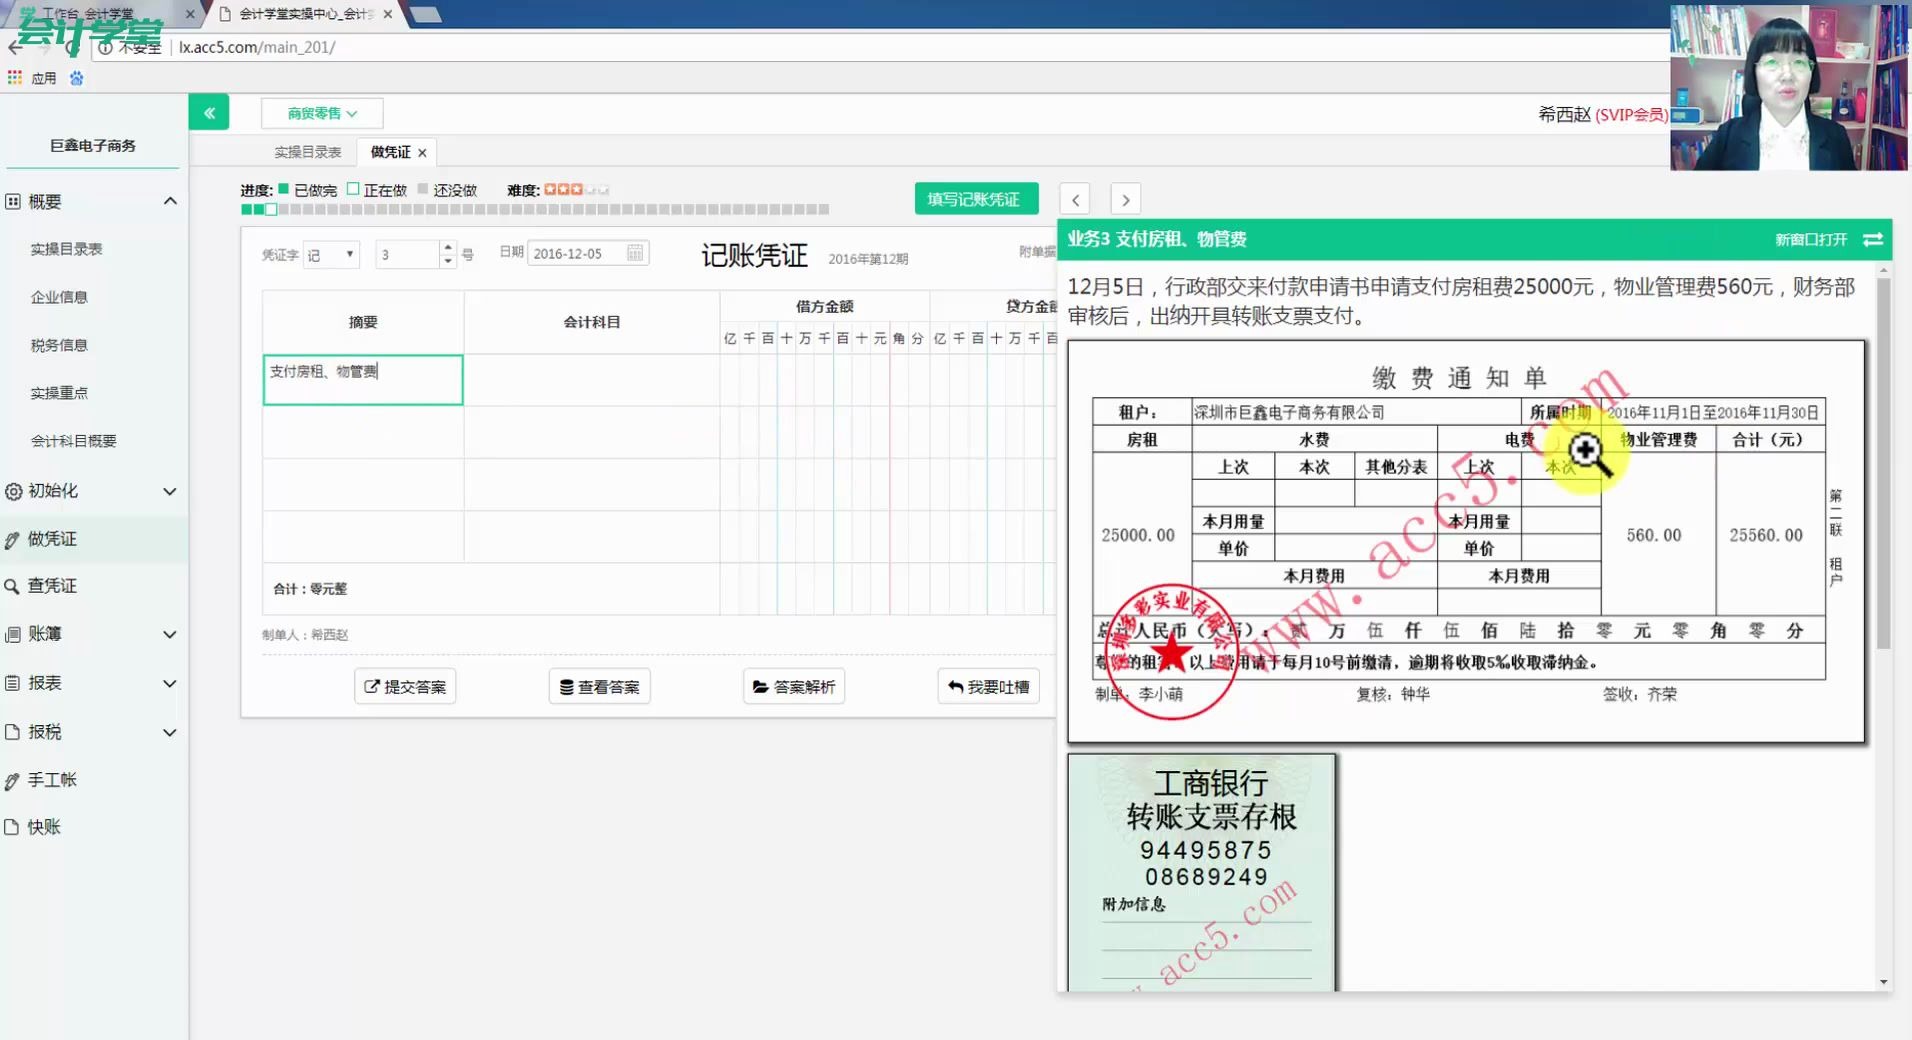Collapse the 概要 sidebar section
Viewport: 1912px width, 1040px height.
pyautogui.click(x=170, y=201)
